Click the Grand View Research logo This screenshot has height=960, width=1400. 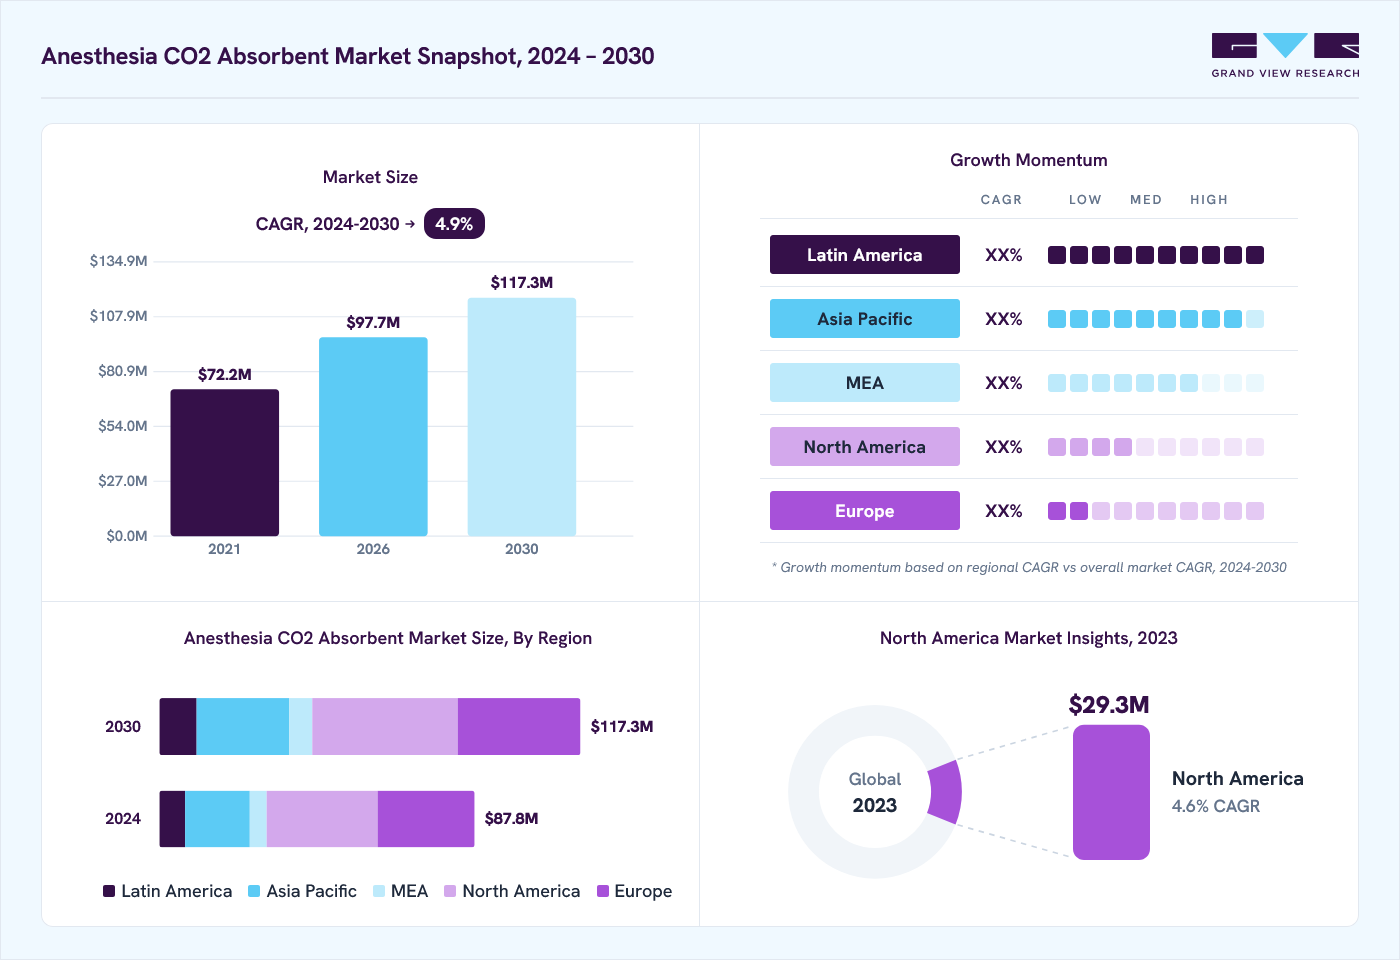pyautogui.click(x=1285, y=56)
